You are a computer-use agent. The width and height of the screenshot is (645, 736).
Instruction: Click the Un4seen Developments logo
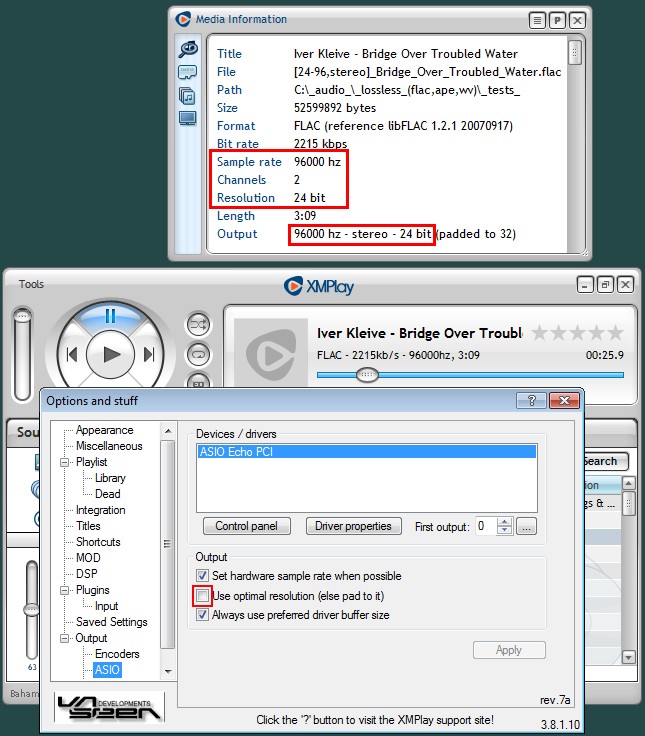click(x=109, y=708)
